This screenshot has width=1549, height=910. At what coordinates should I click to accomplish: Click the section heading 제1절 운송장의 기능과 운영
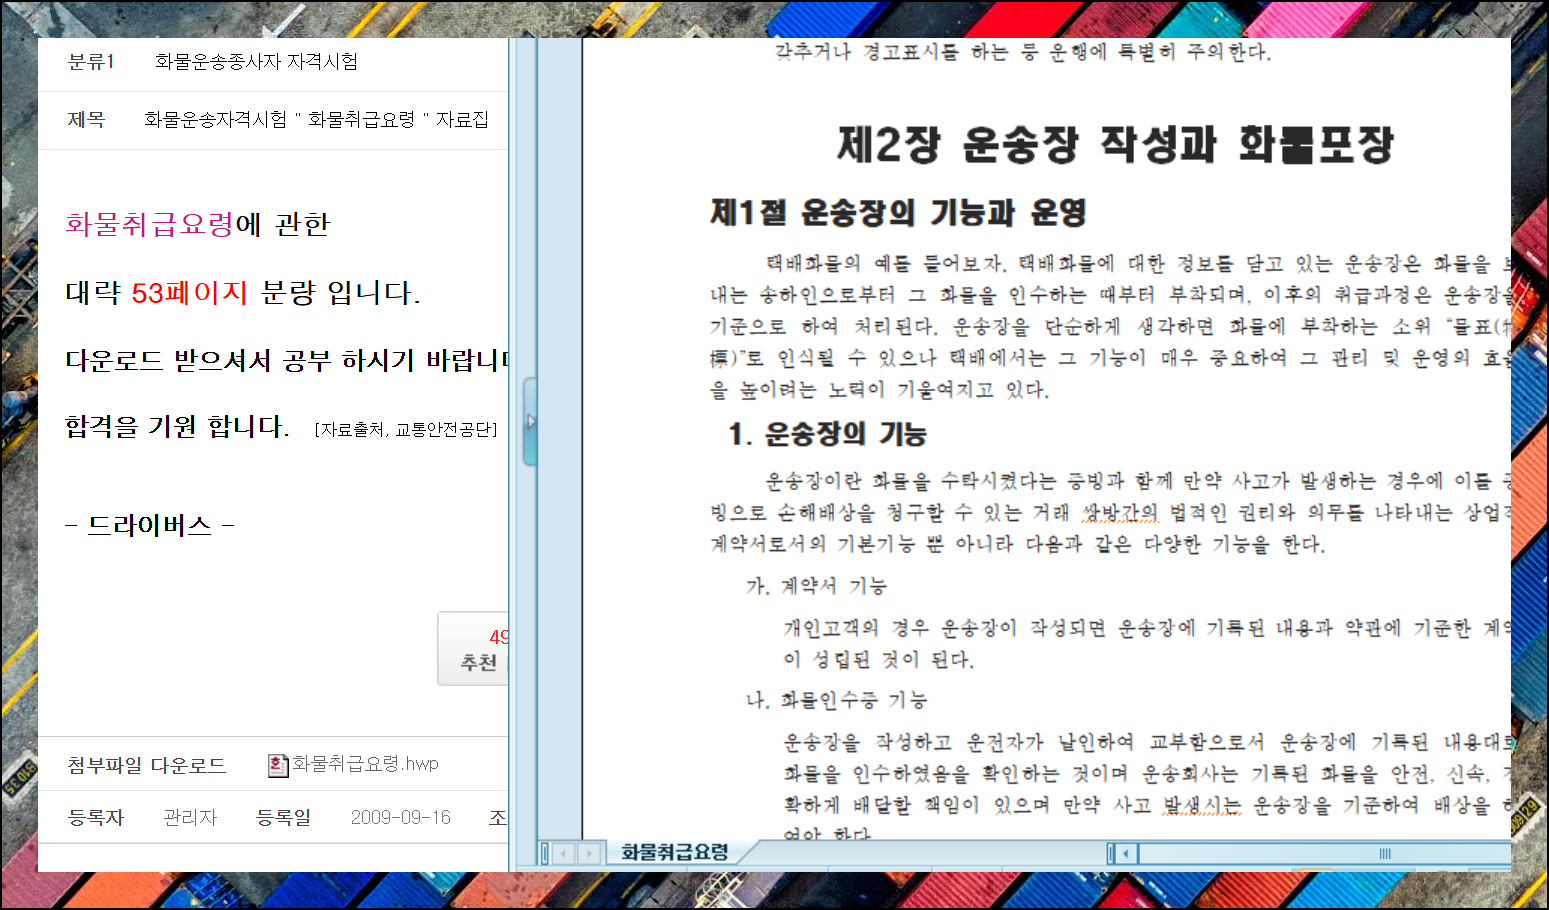coord(897,212)
